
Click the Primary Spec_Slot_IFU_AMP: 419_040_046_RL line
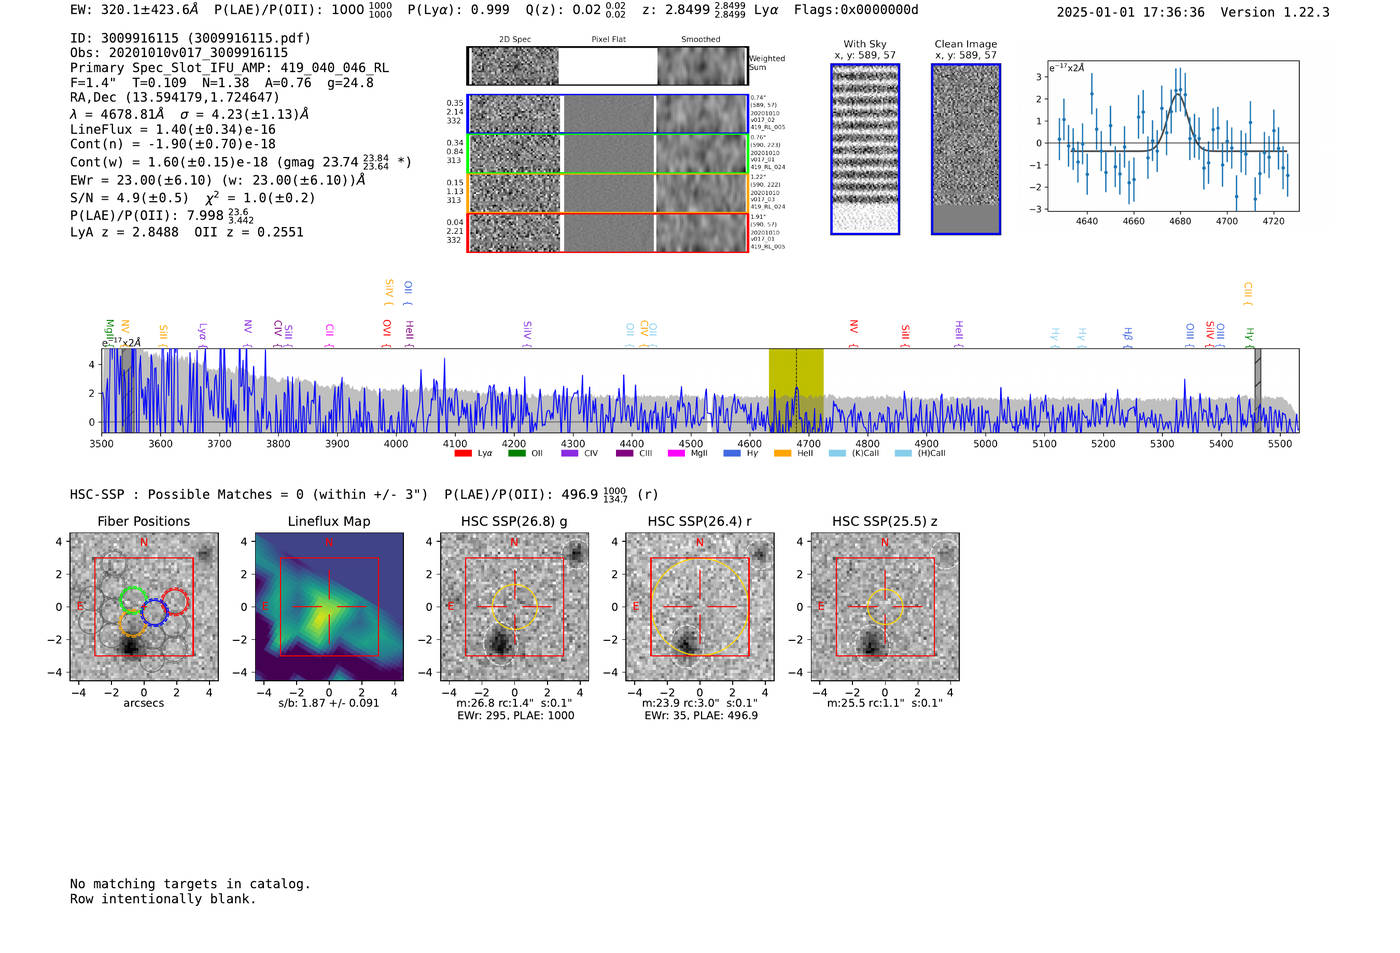pyautogui.click(x=229, y=68)
